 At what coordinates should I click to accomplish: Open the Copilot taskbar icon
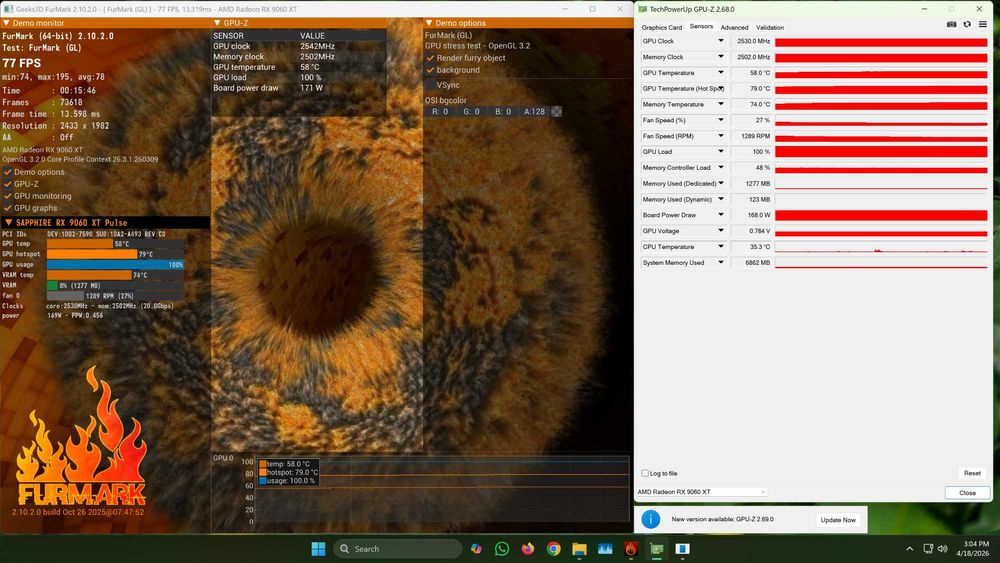pos(476,548)
